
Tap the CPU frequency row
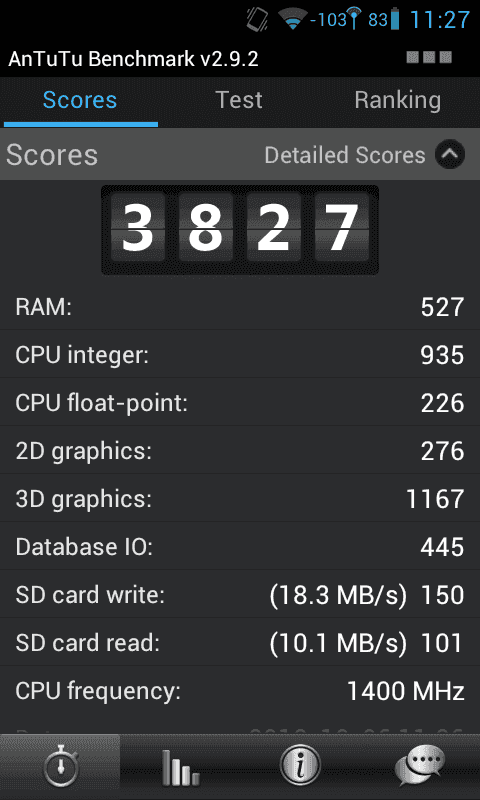(x=240, y=691)
